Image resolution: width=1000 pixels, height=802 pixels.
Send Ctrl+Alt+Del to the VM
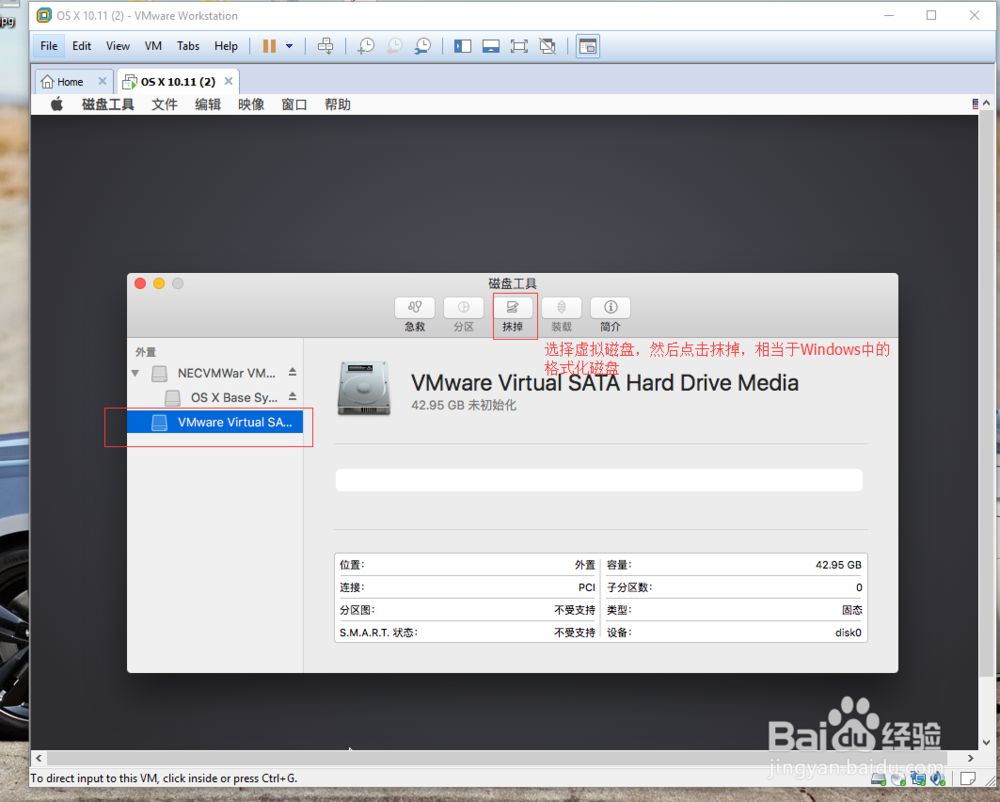(x=325, y=46)
